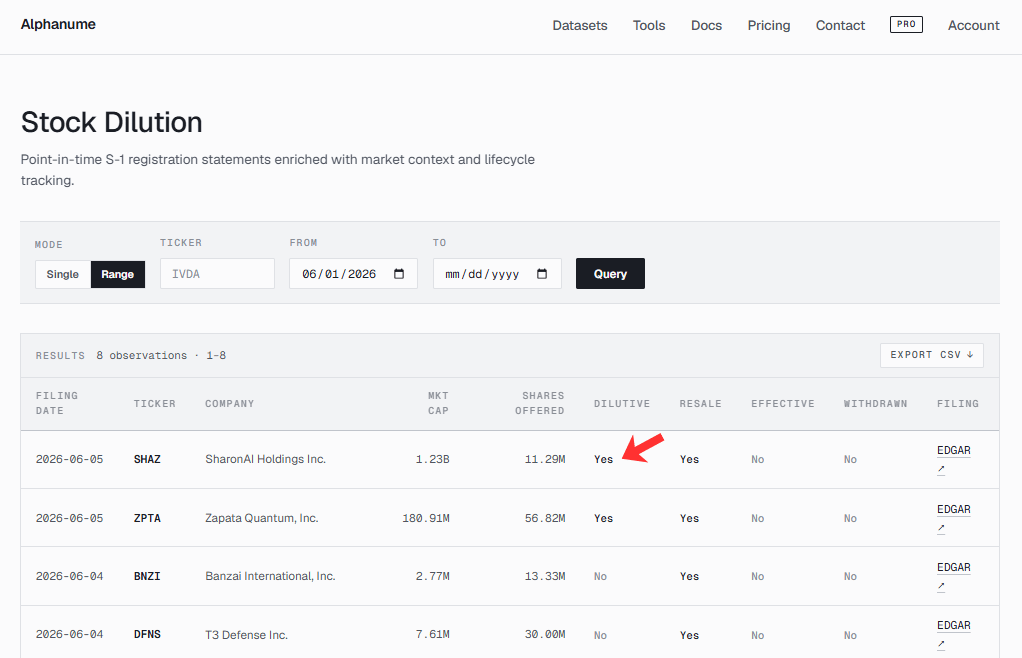Select the DFNS ticker cell
The width and height of the screenshot is (1022, 658).
click(147, 635)
